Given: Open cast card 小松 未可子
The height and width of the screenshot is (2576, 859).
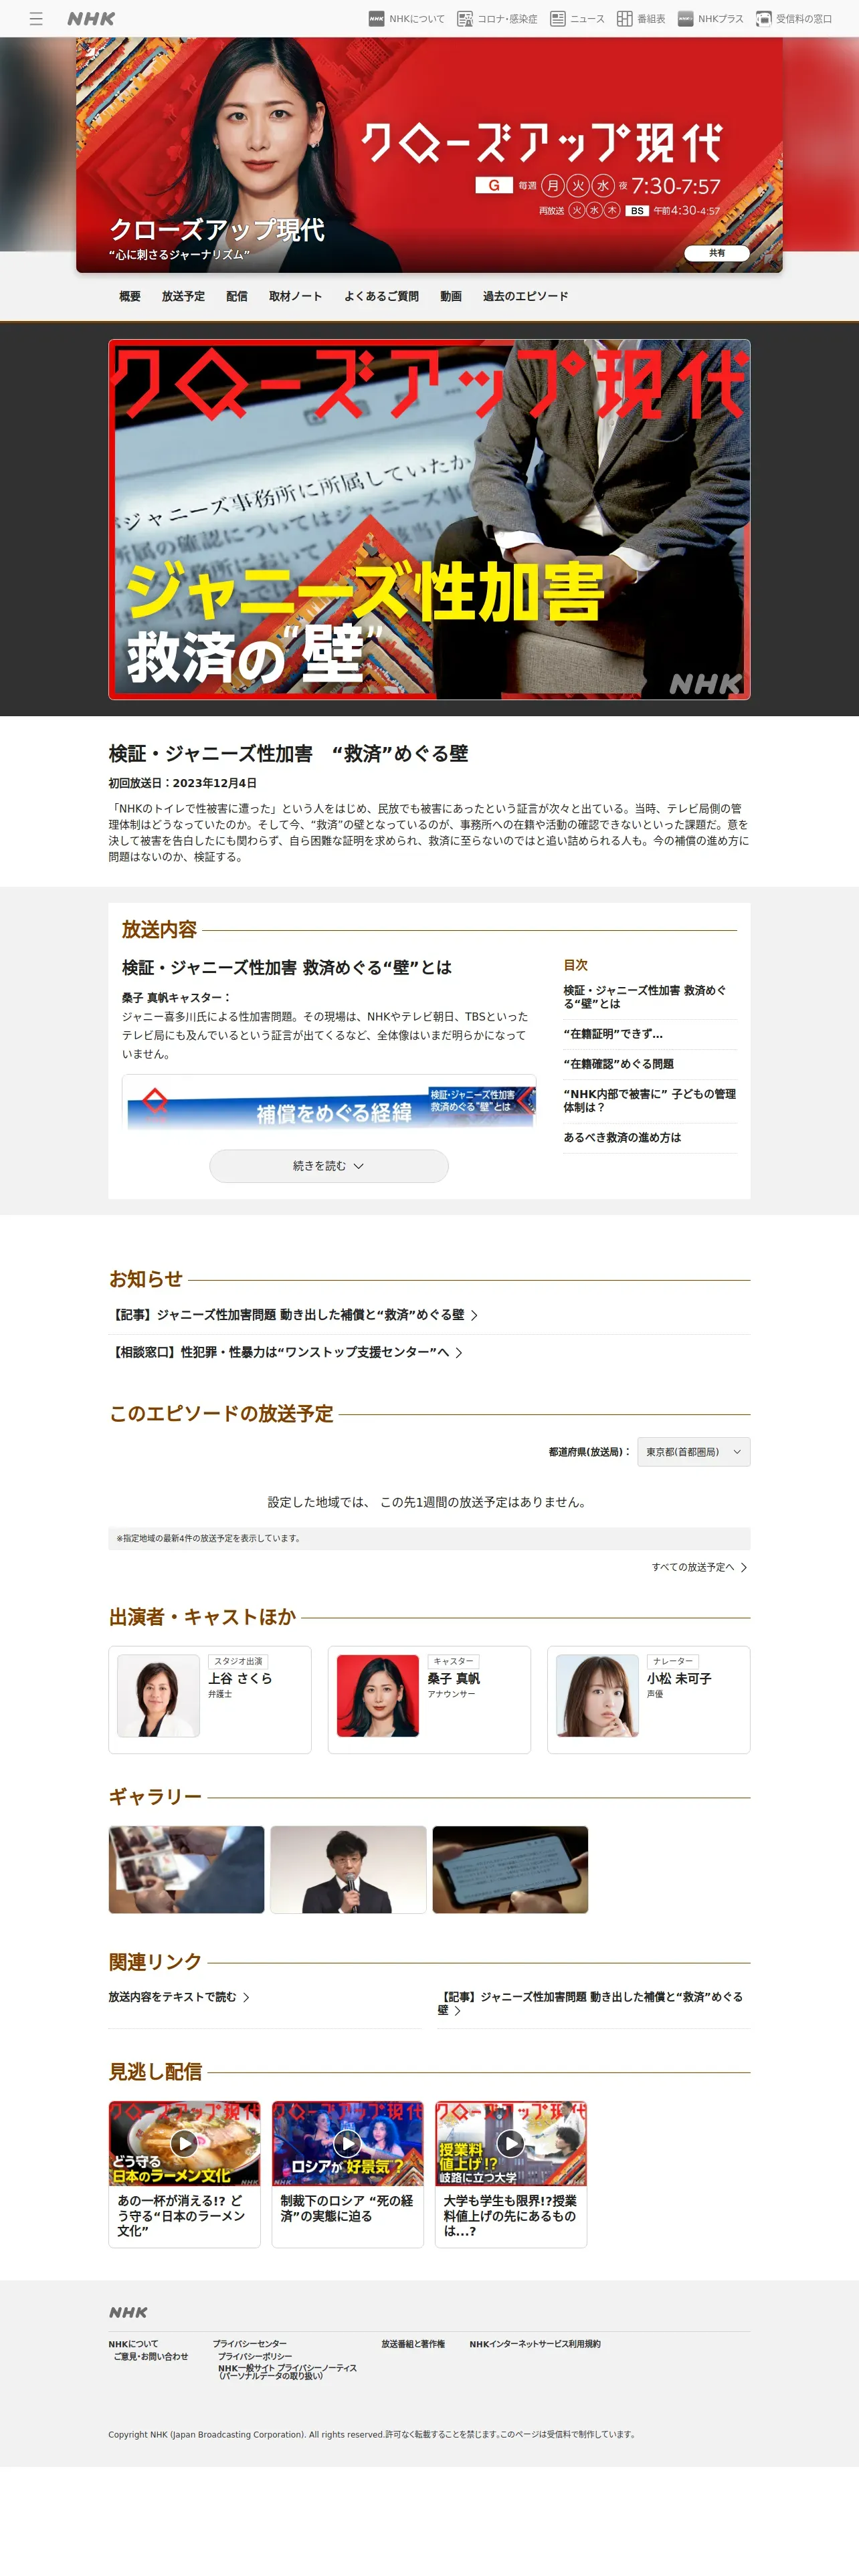Looking at the screenshot, I should pos(648,1700).
